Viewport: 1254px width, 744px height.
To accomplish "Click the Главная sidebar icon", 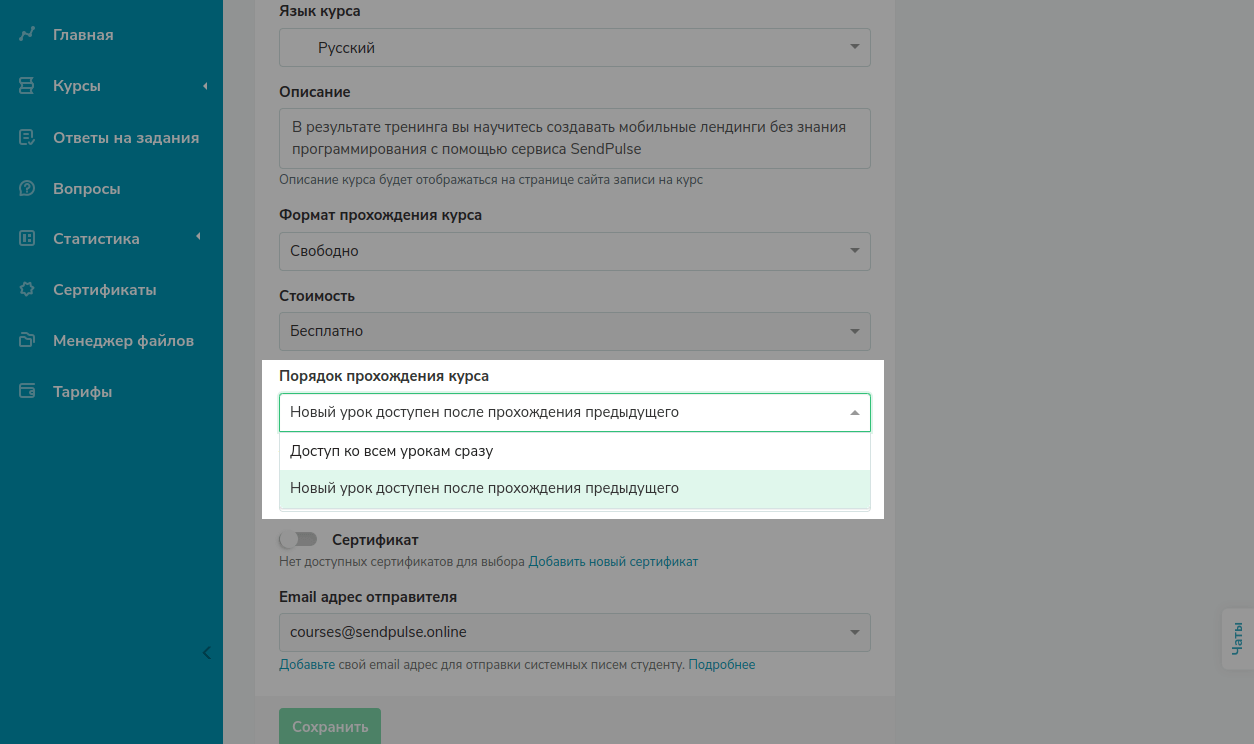I will [27, 35].
